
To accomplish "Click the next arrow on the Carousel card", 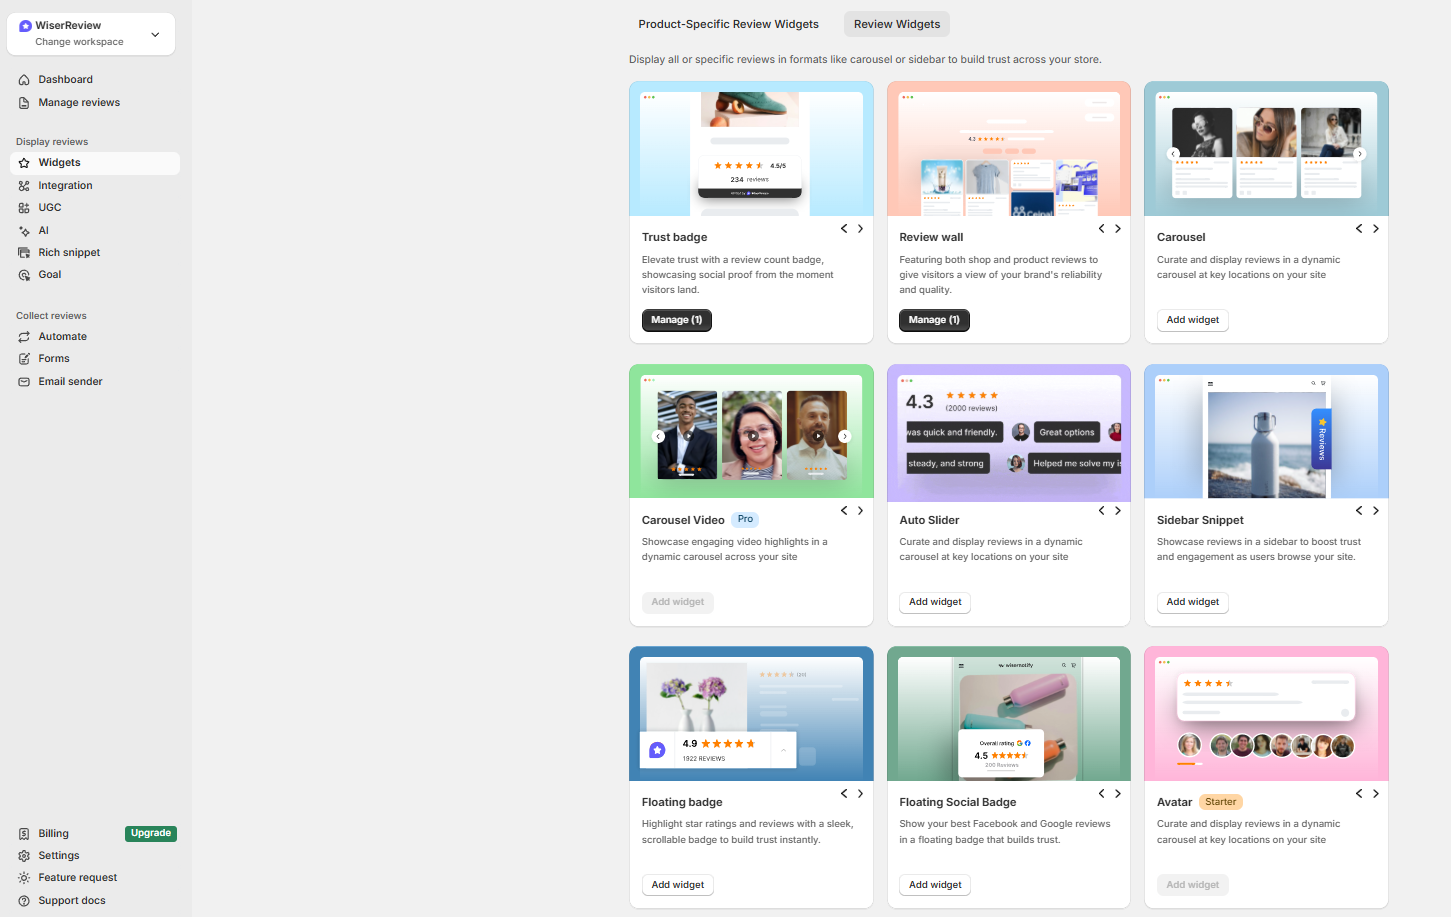I will point(1375,228).
